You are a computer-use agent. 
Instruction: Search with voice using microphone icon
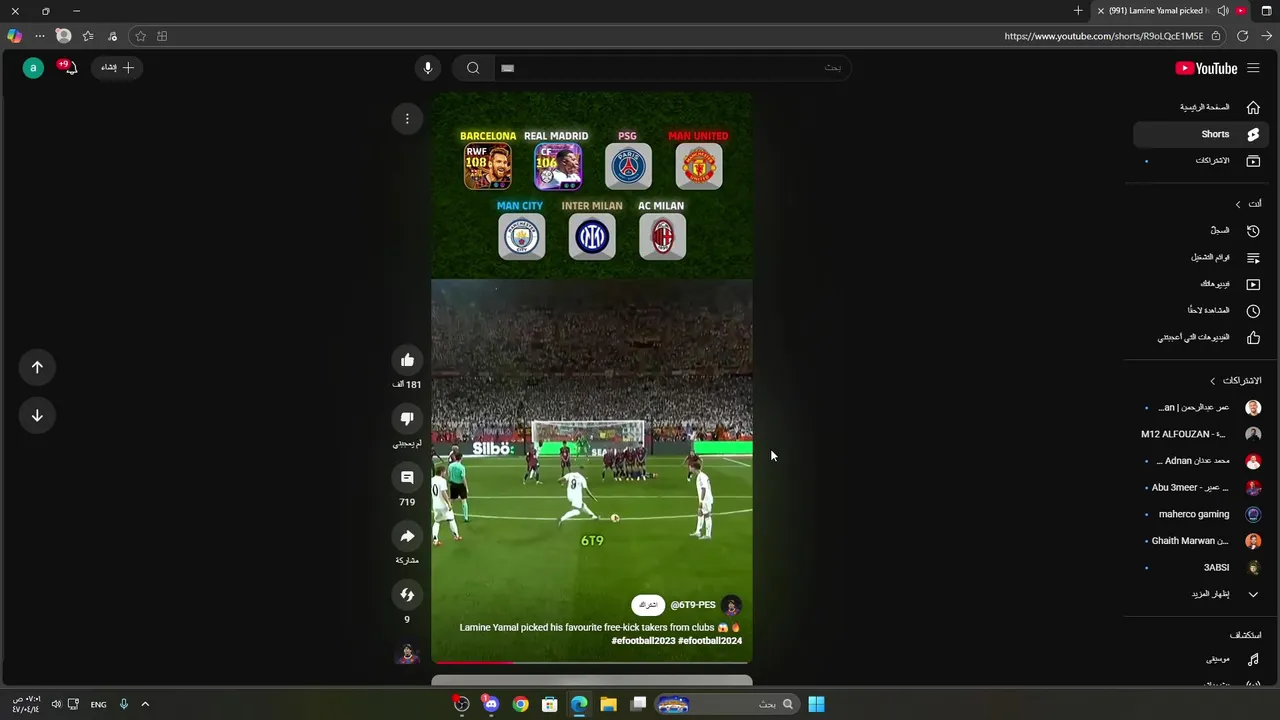[x=428, y=68]
